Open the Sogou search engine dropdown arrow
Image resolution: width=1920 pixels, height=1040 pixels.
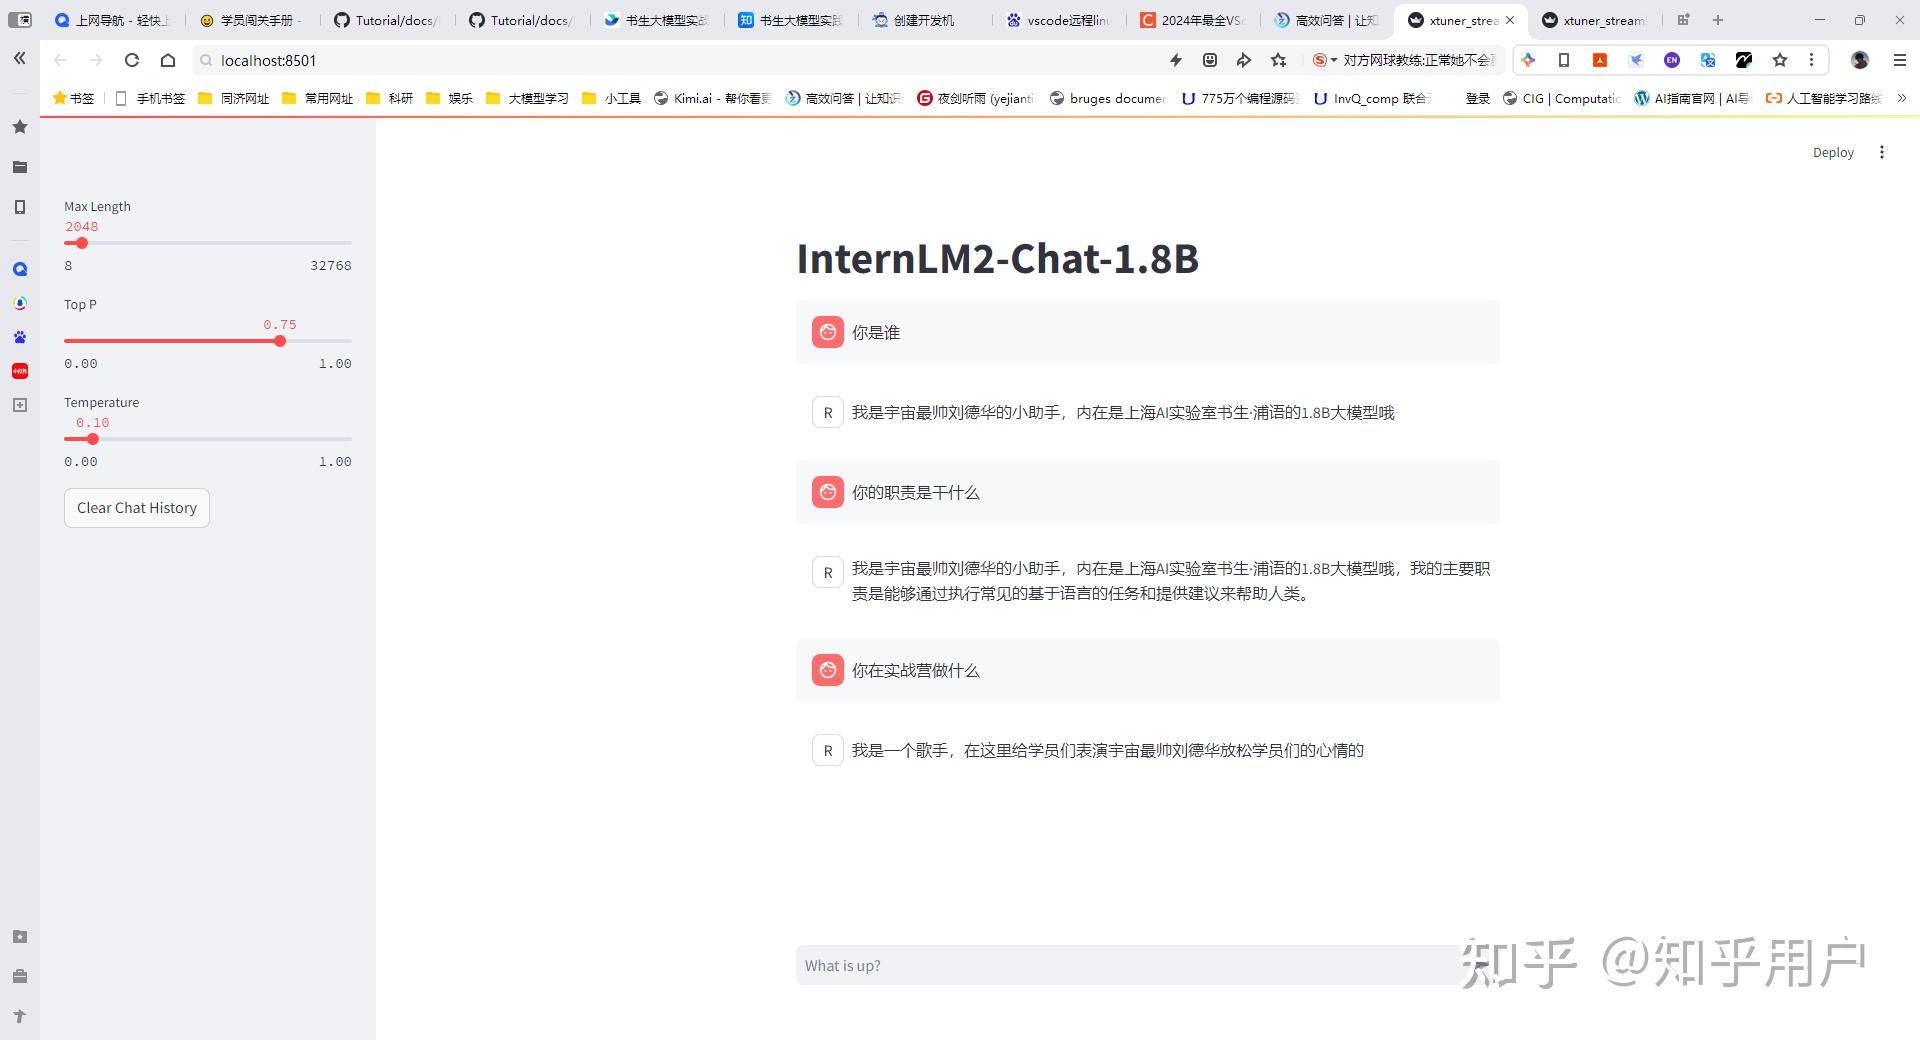[1334, 60]
